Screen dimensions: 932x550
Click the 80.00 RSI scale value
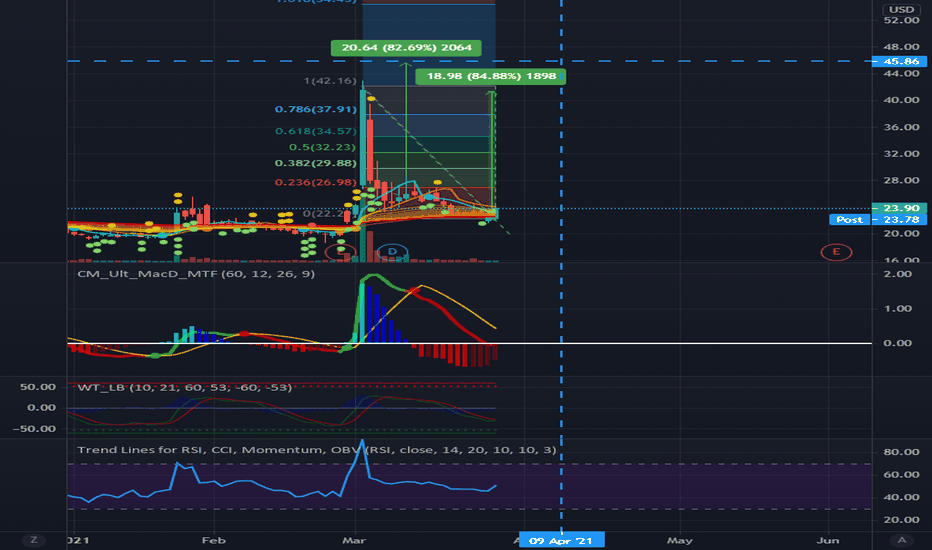pyautogui.click(x=901, y=452)
